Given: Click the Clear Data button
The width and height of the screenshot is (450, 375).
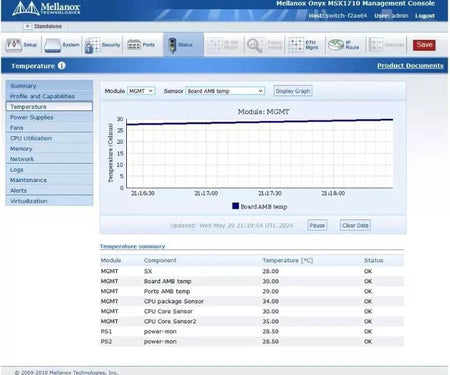Looking at the screenshot, I should 355,225.
